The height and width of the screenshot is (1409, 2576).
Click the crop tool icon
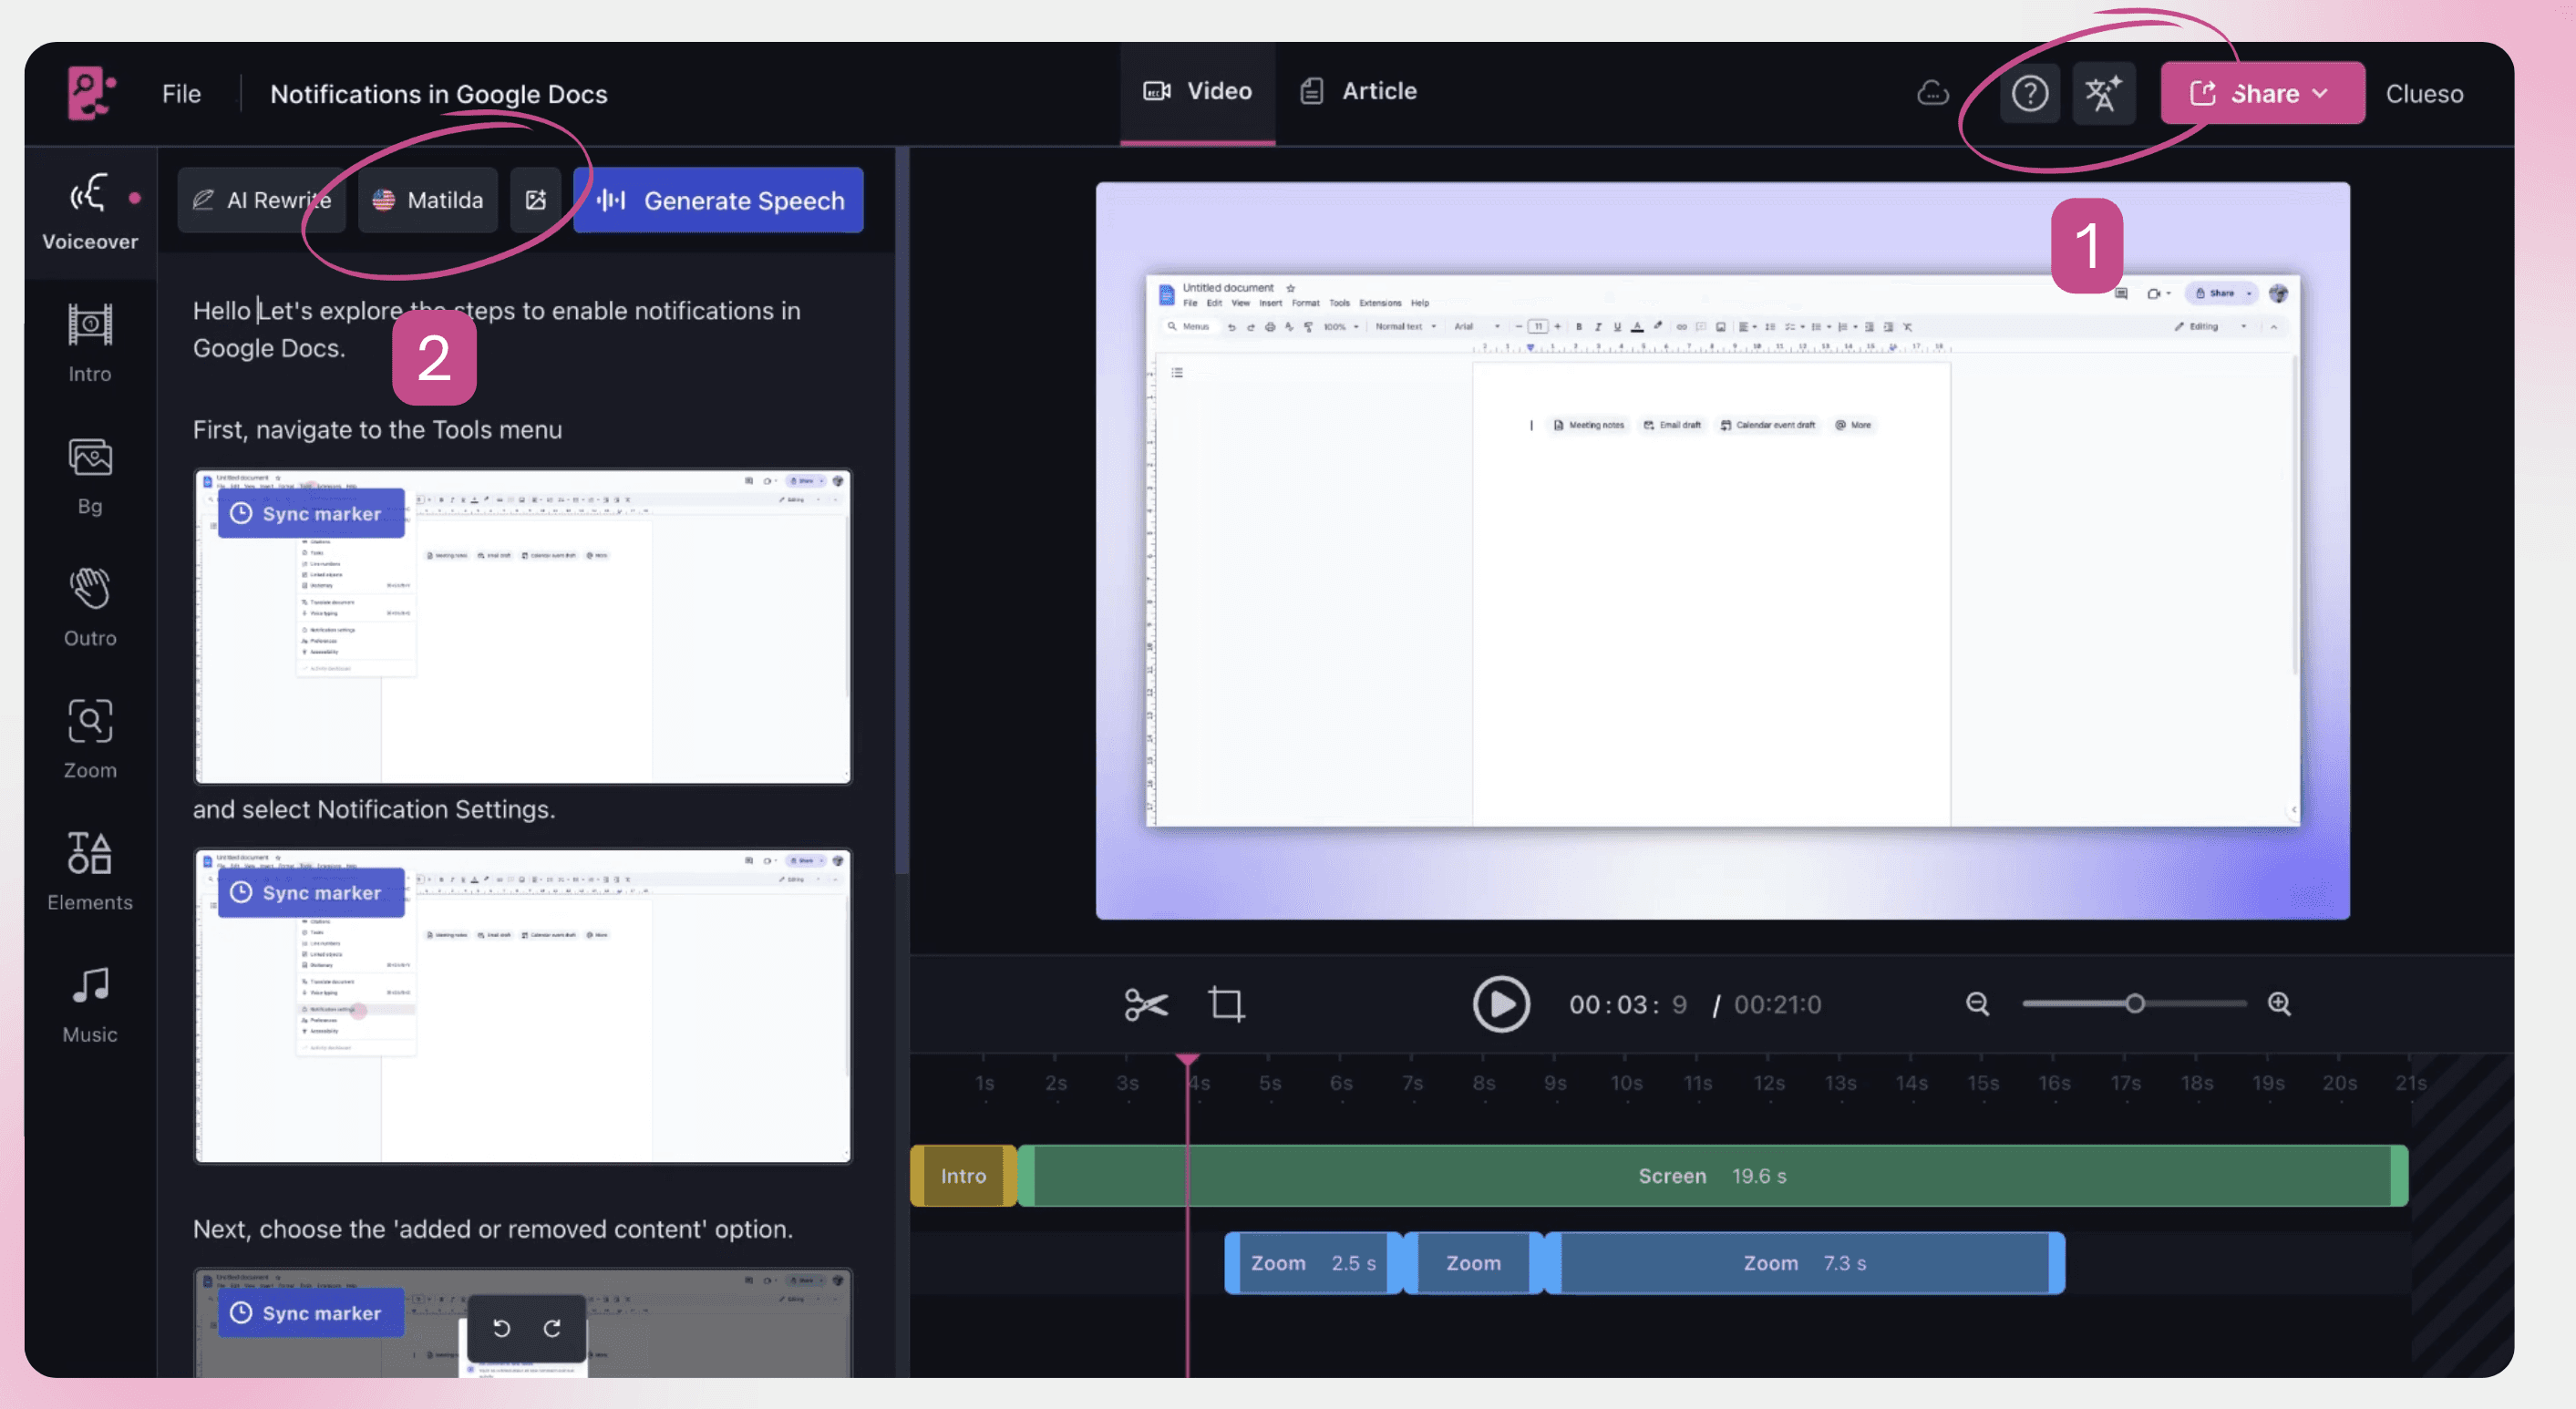(x=1226, y=1004)
